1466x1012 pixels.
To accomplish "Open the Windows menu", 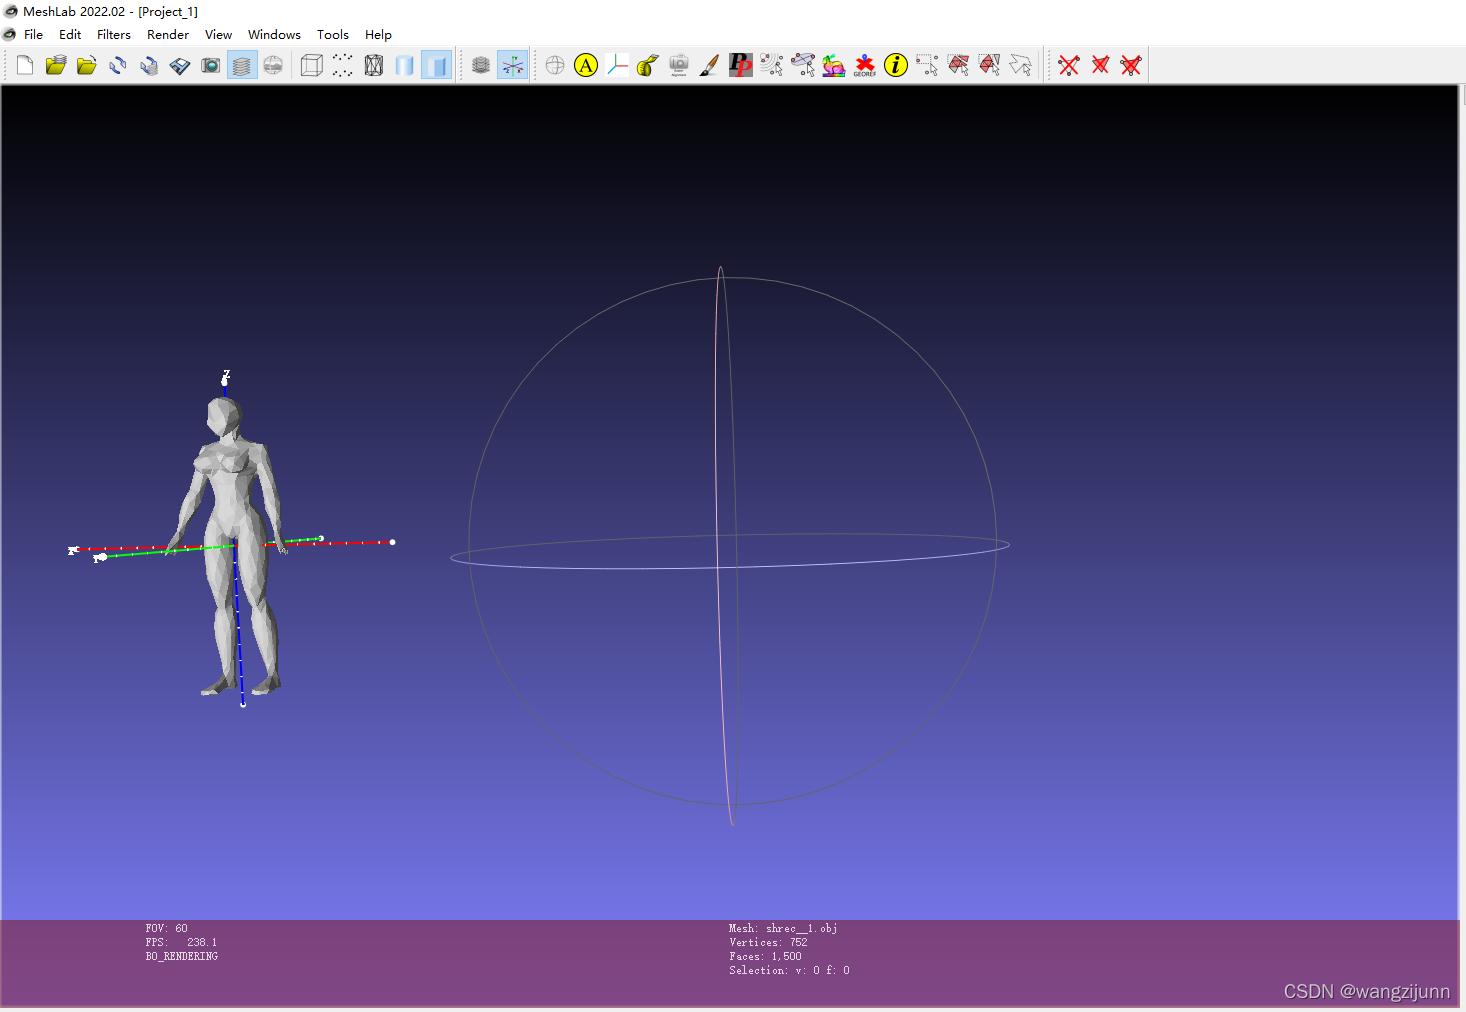I will tap(274, 34).
